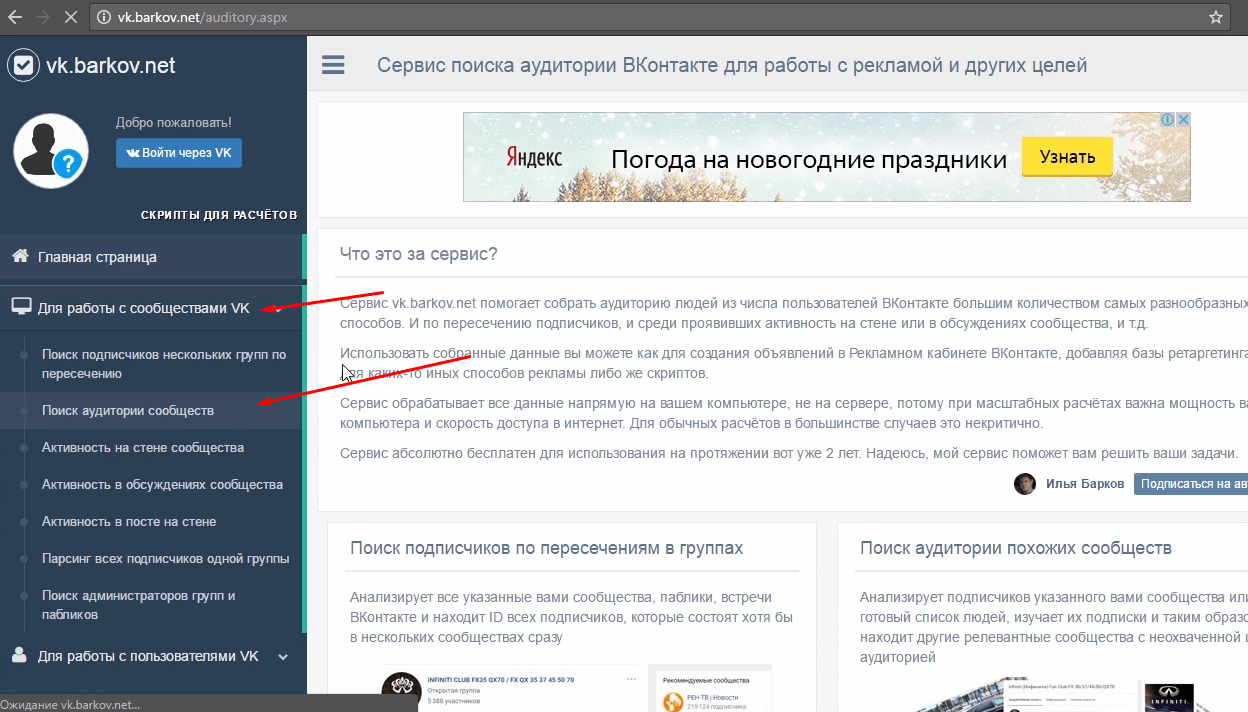This screenshot has width=1248, height=712.
Task: Bookmark this page with star icon
Action: coord(1216,17)
